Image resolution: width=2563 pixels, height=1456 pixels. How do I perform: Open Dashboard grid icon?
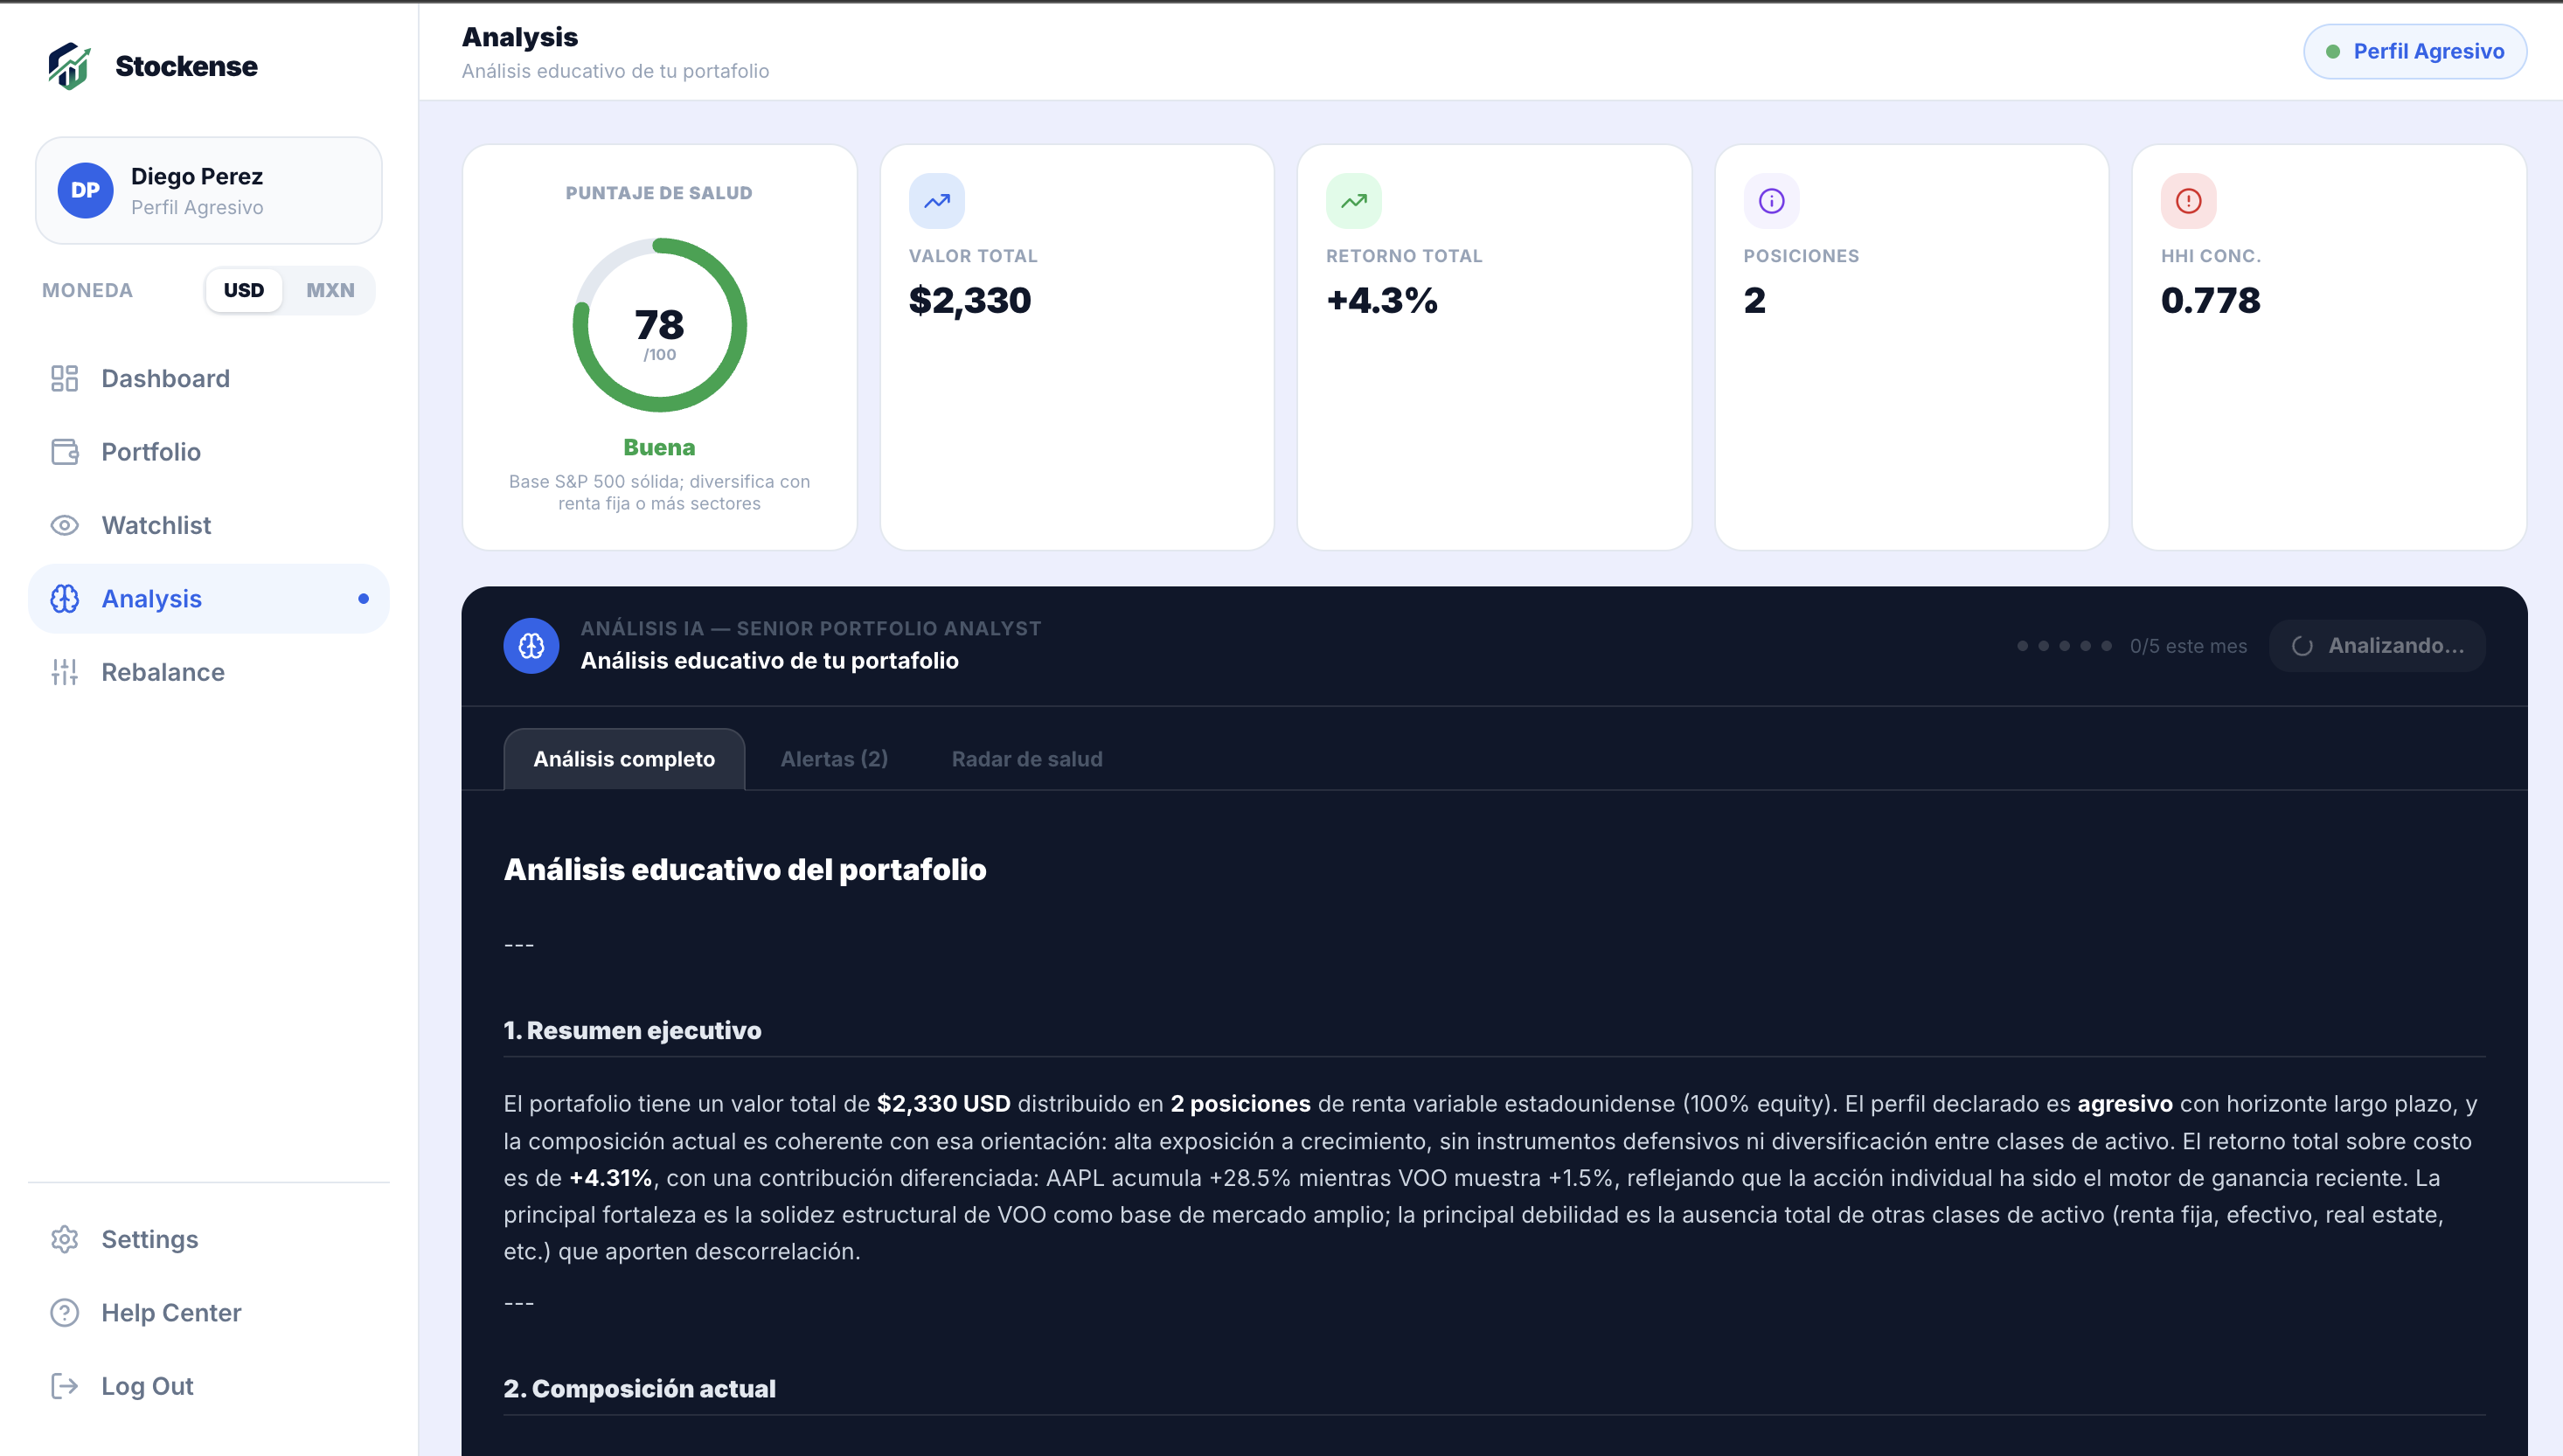coord(65,378)
